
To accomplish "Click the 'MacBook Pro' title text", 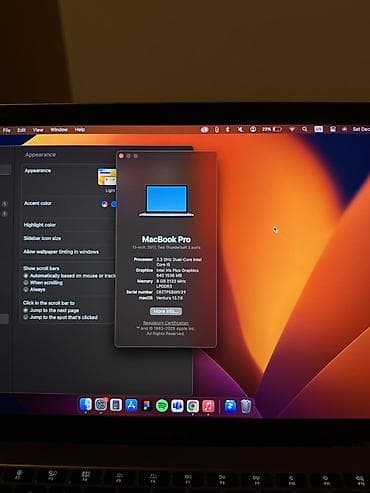I will point(166,239).
